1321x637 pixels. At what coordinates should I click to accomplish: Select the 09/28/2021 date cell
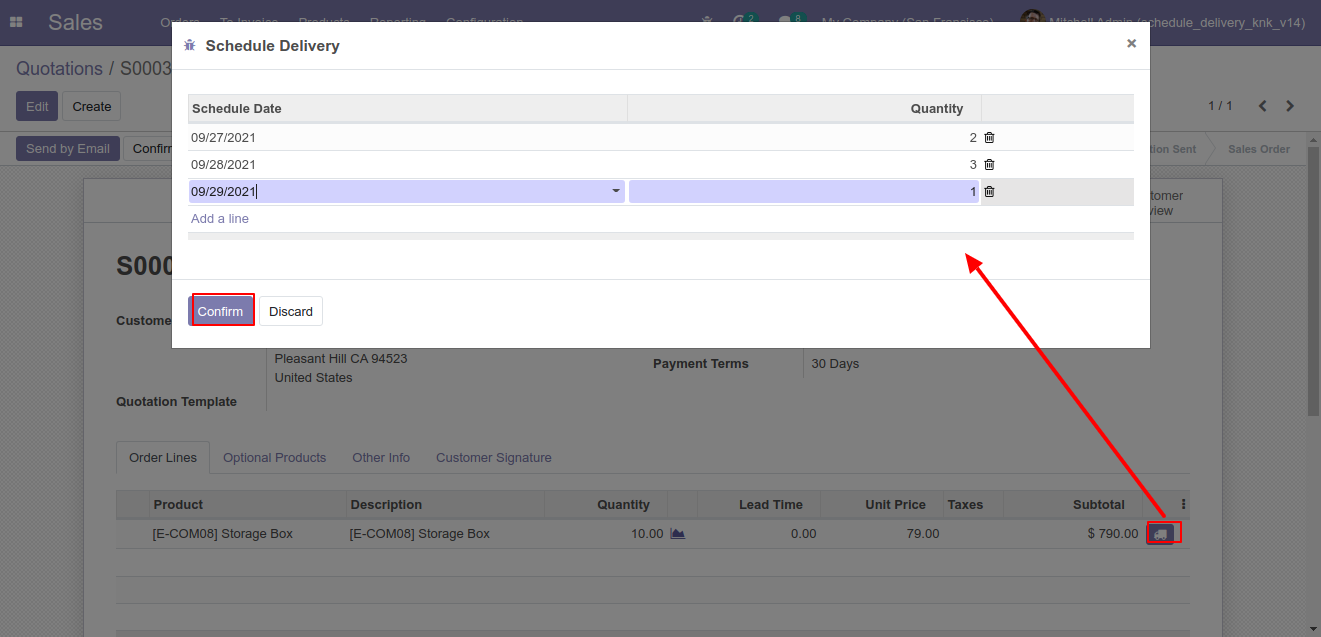[408, 165]
